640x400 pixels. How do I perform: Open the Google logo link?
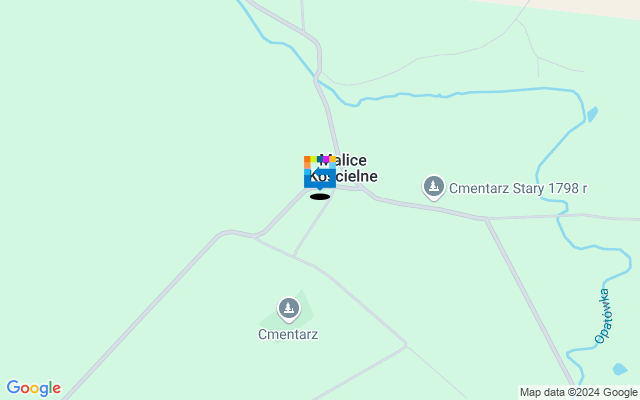pyautogui.click(x=33, y=388)
